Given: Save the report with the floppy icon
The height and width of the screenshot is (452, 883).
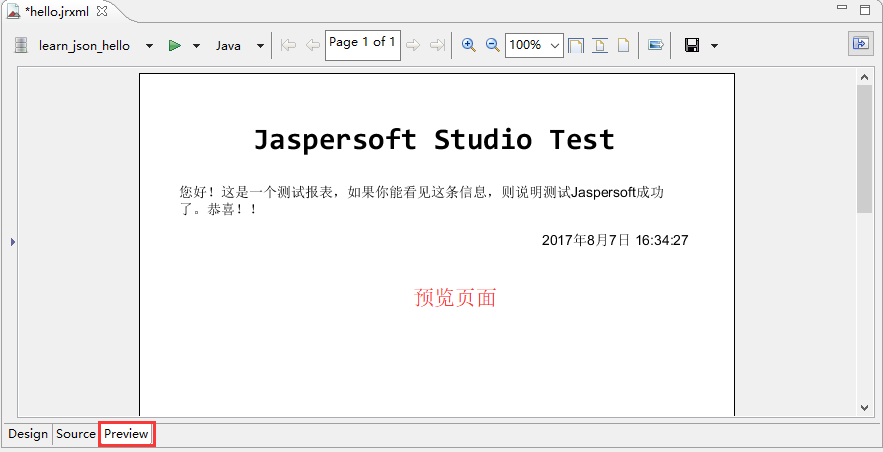Looking at the screenshot, I should [692, 45].
